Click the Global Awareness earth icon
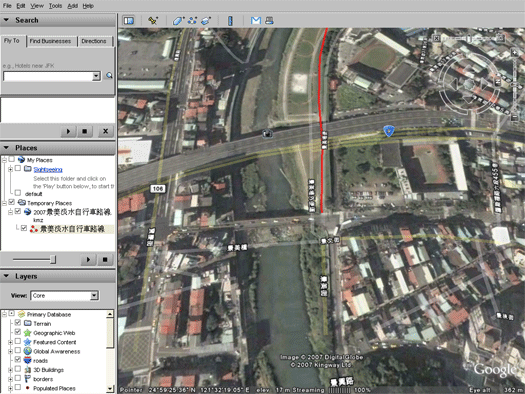Image resolution: width=525 pixels, height=394 pixels. click(x=27, y=351)
